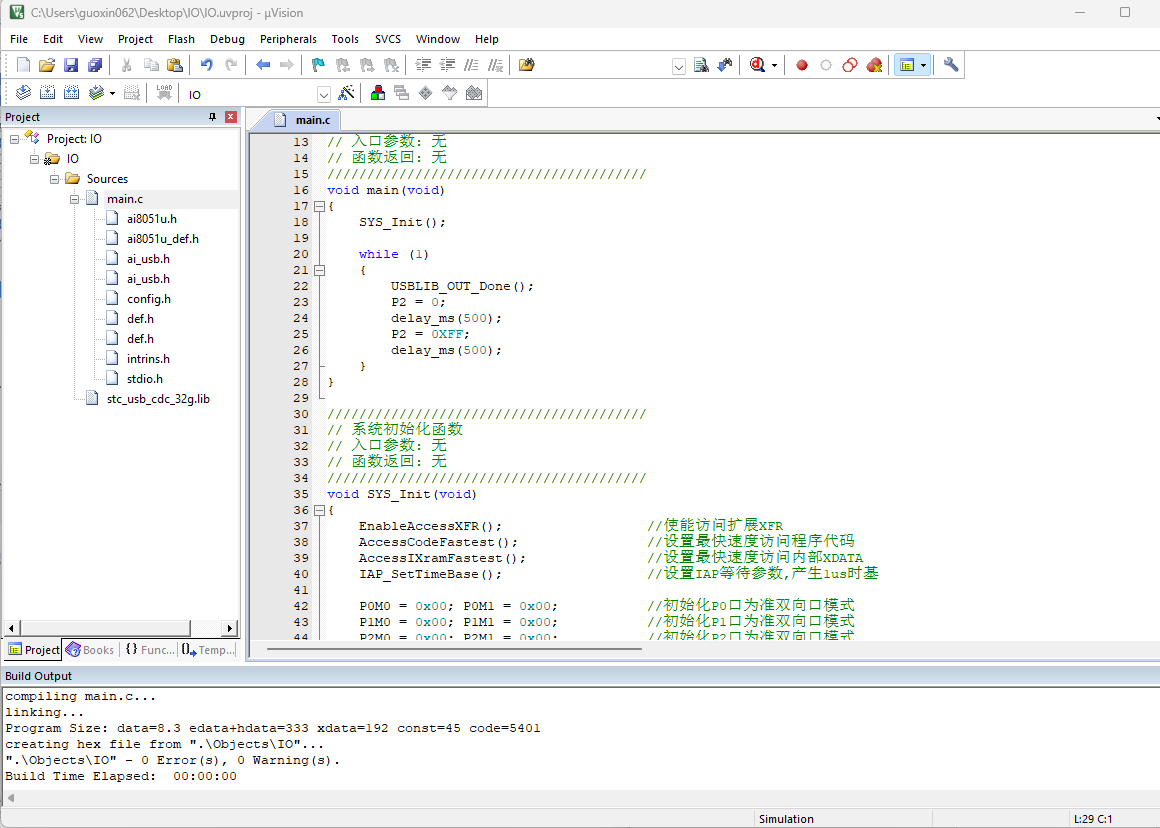Switch to the Templates tab

(x=209, y=650)
